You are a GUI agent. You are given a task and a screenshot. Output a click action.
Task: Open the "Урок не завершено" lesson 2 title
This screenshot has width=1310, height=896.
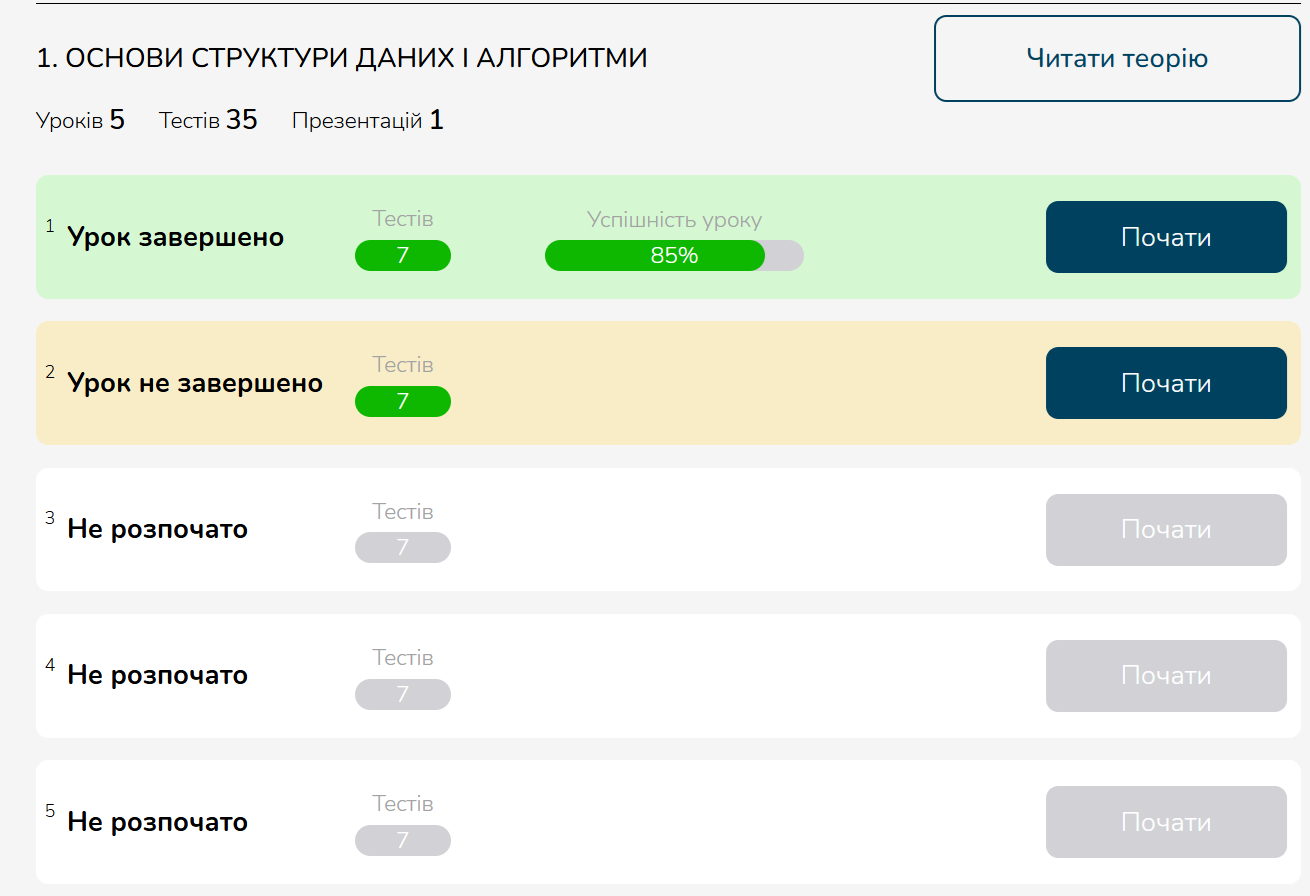pos(195,384)
